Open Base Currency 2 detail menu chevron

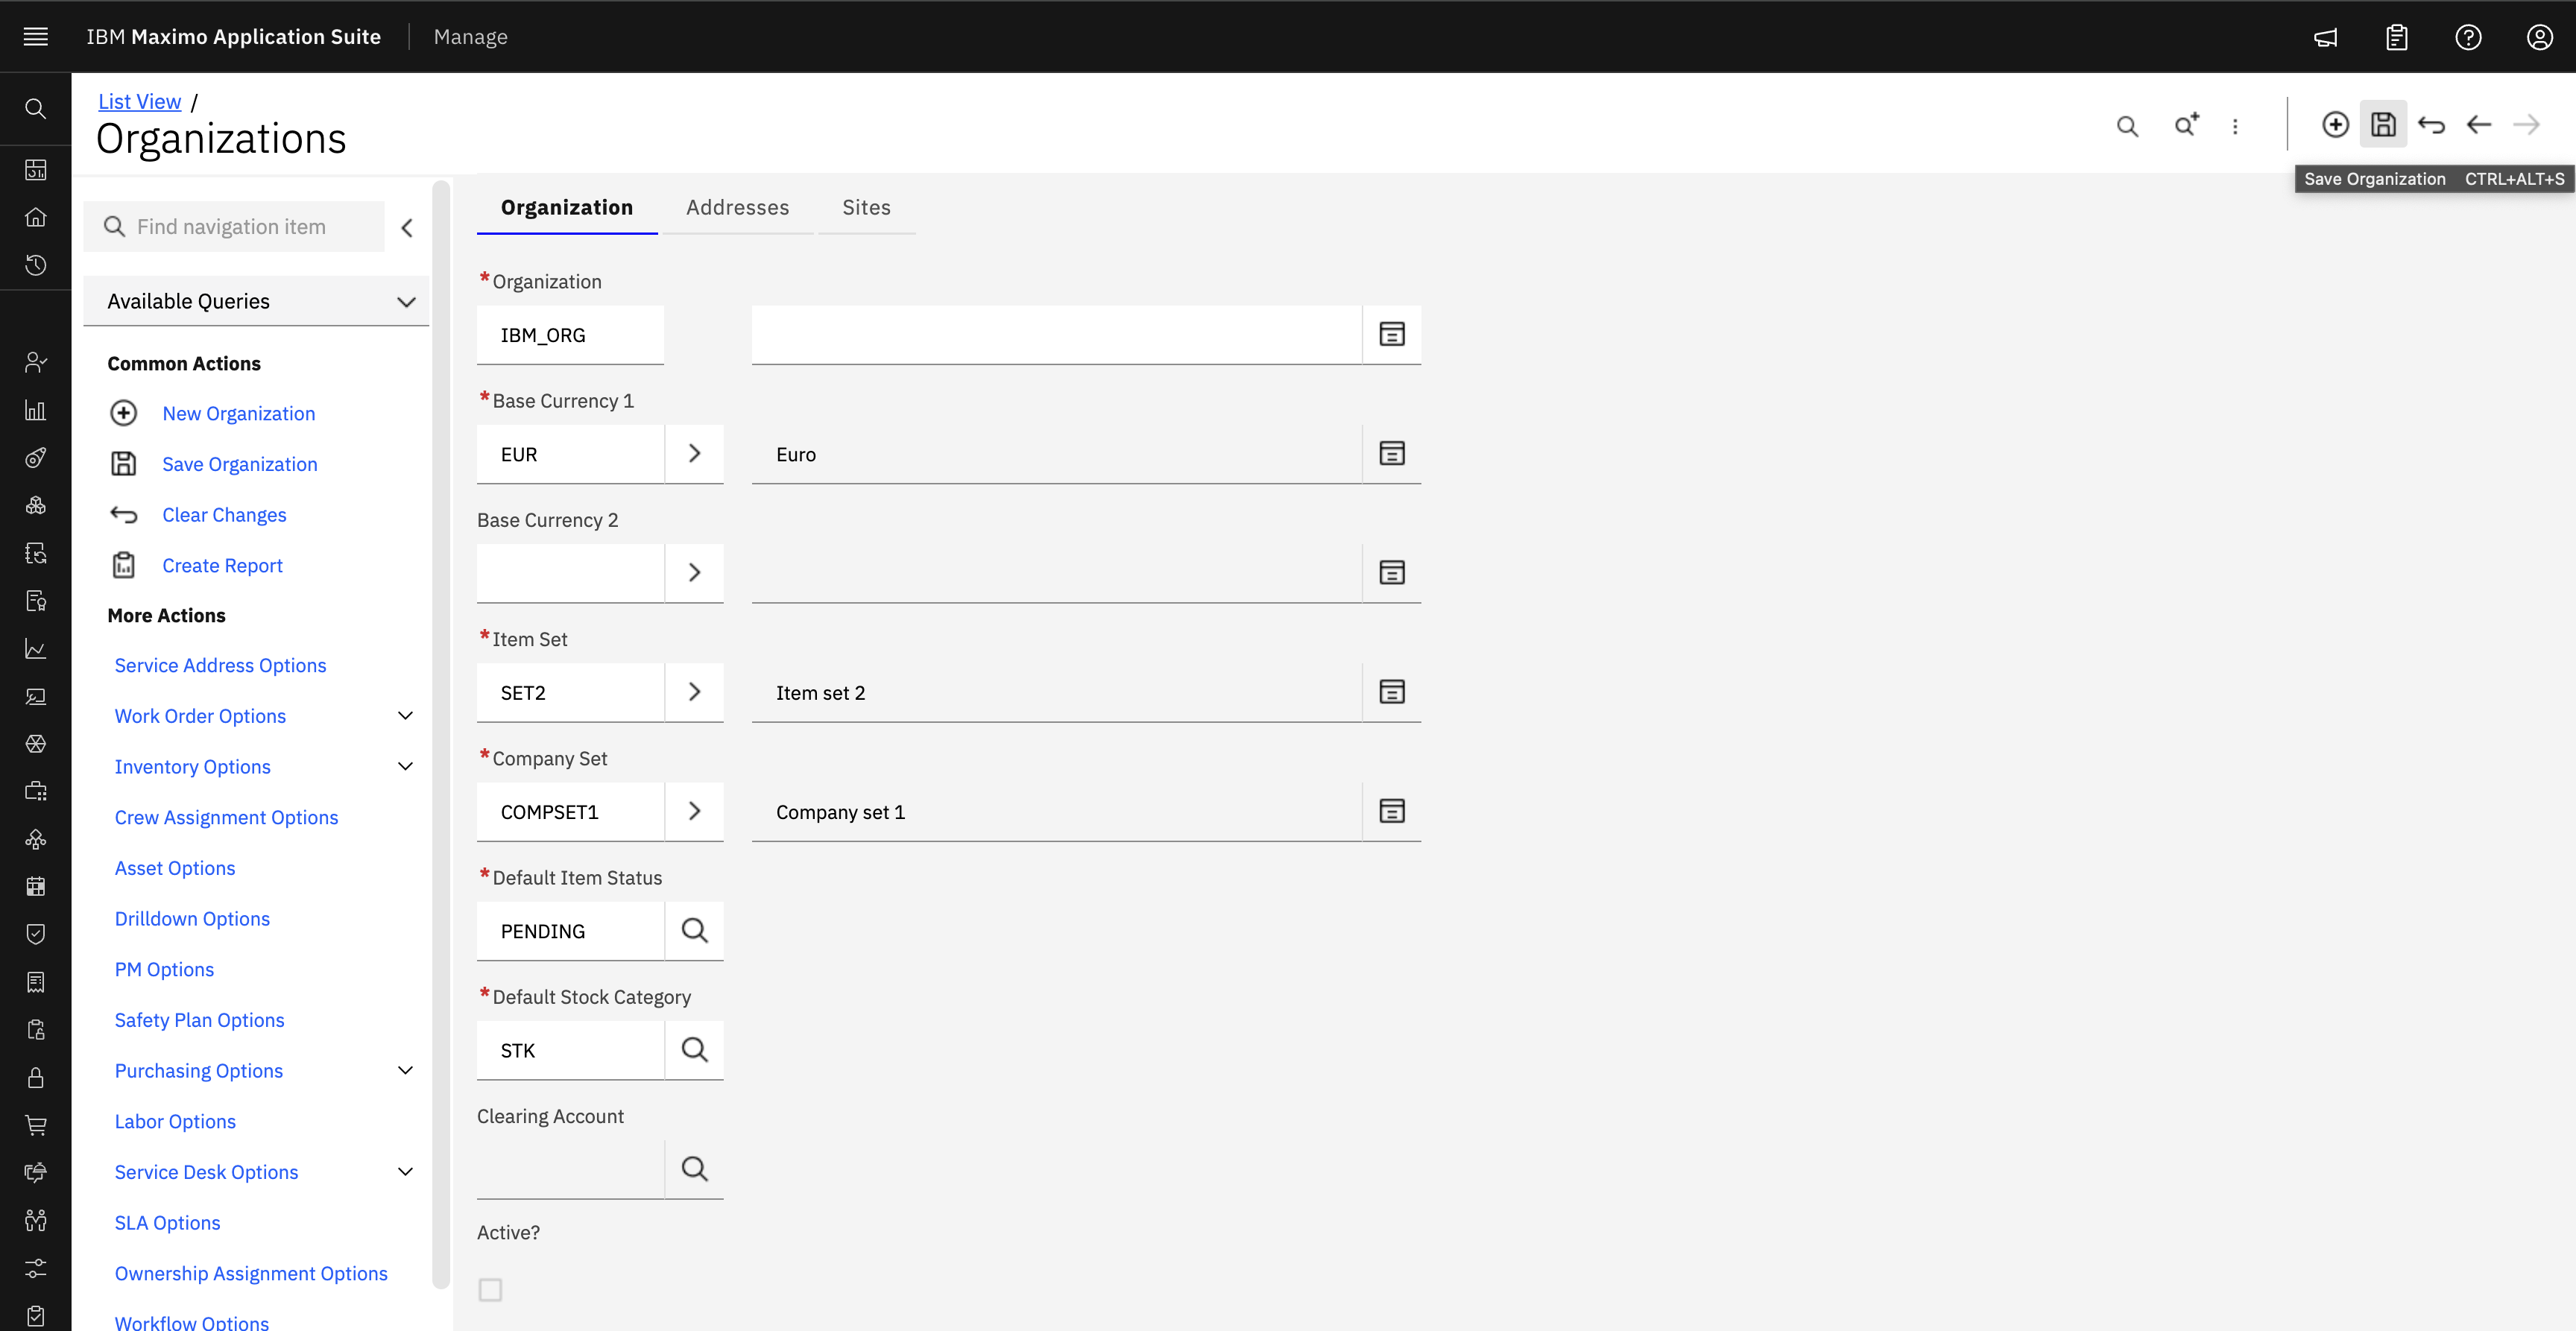pos(694,572)
